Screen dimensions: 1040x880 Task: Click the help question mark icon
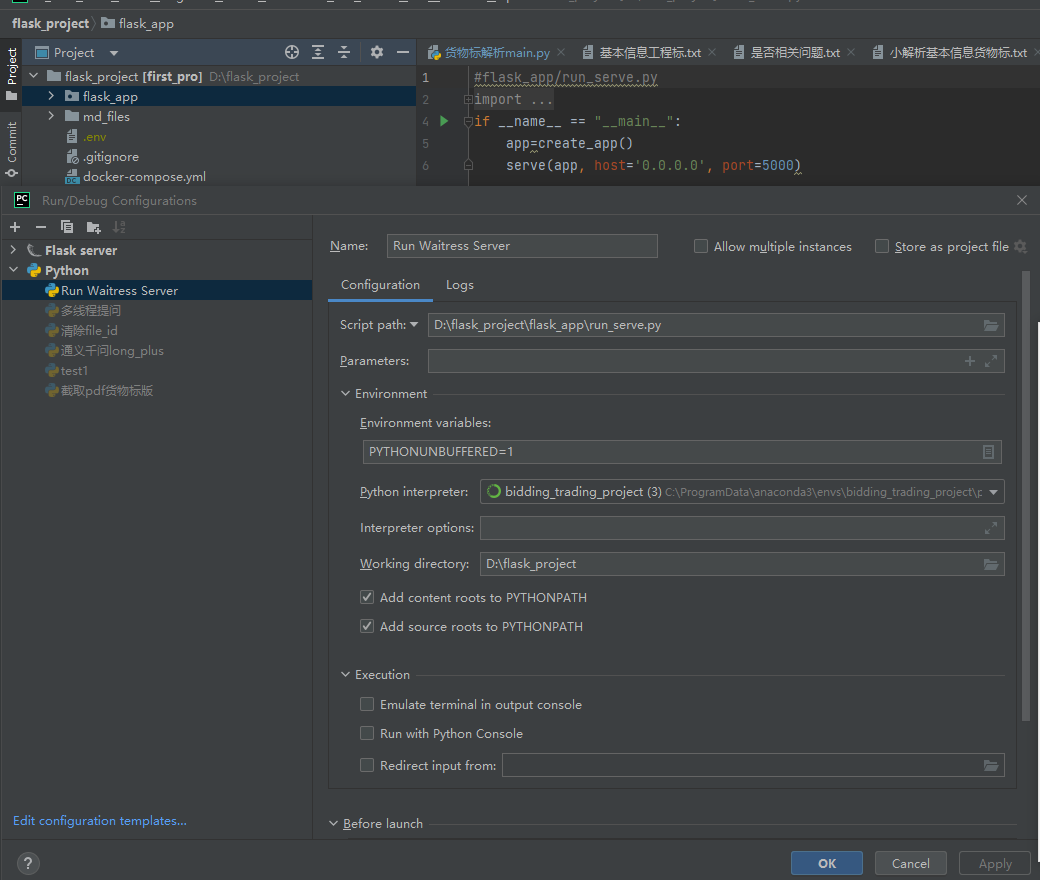[28, 863]
